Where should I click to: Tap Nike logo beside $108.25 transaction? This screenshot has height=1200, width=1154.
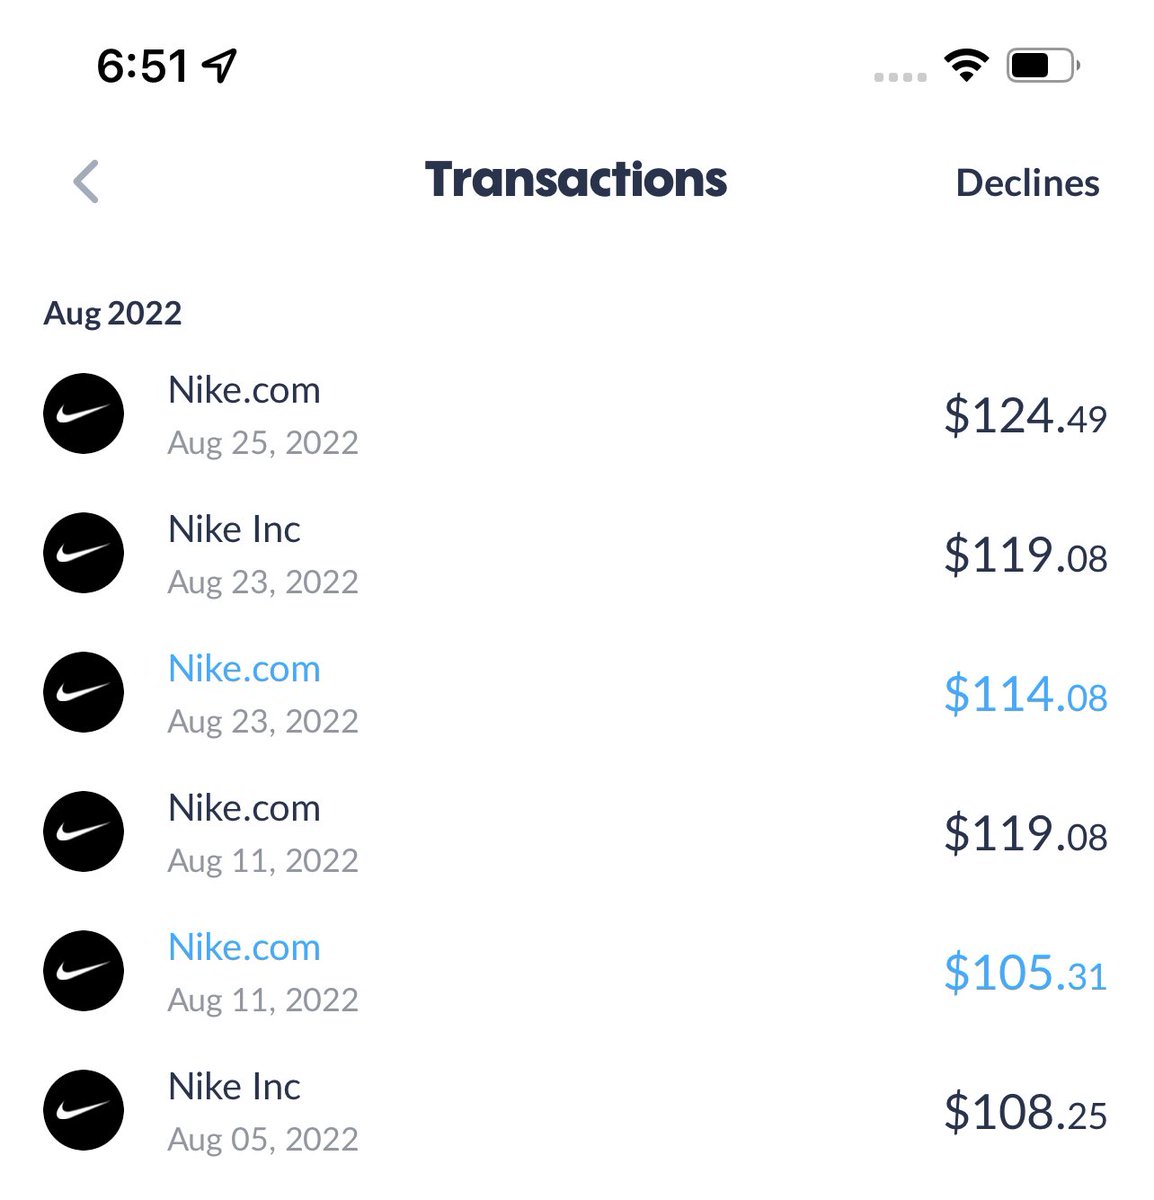pos(84,1110)
